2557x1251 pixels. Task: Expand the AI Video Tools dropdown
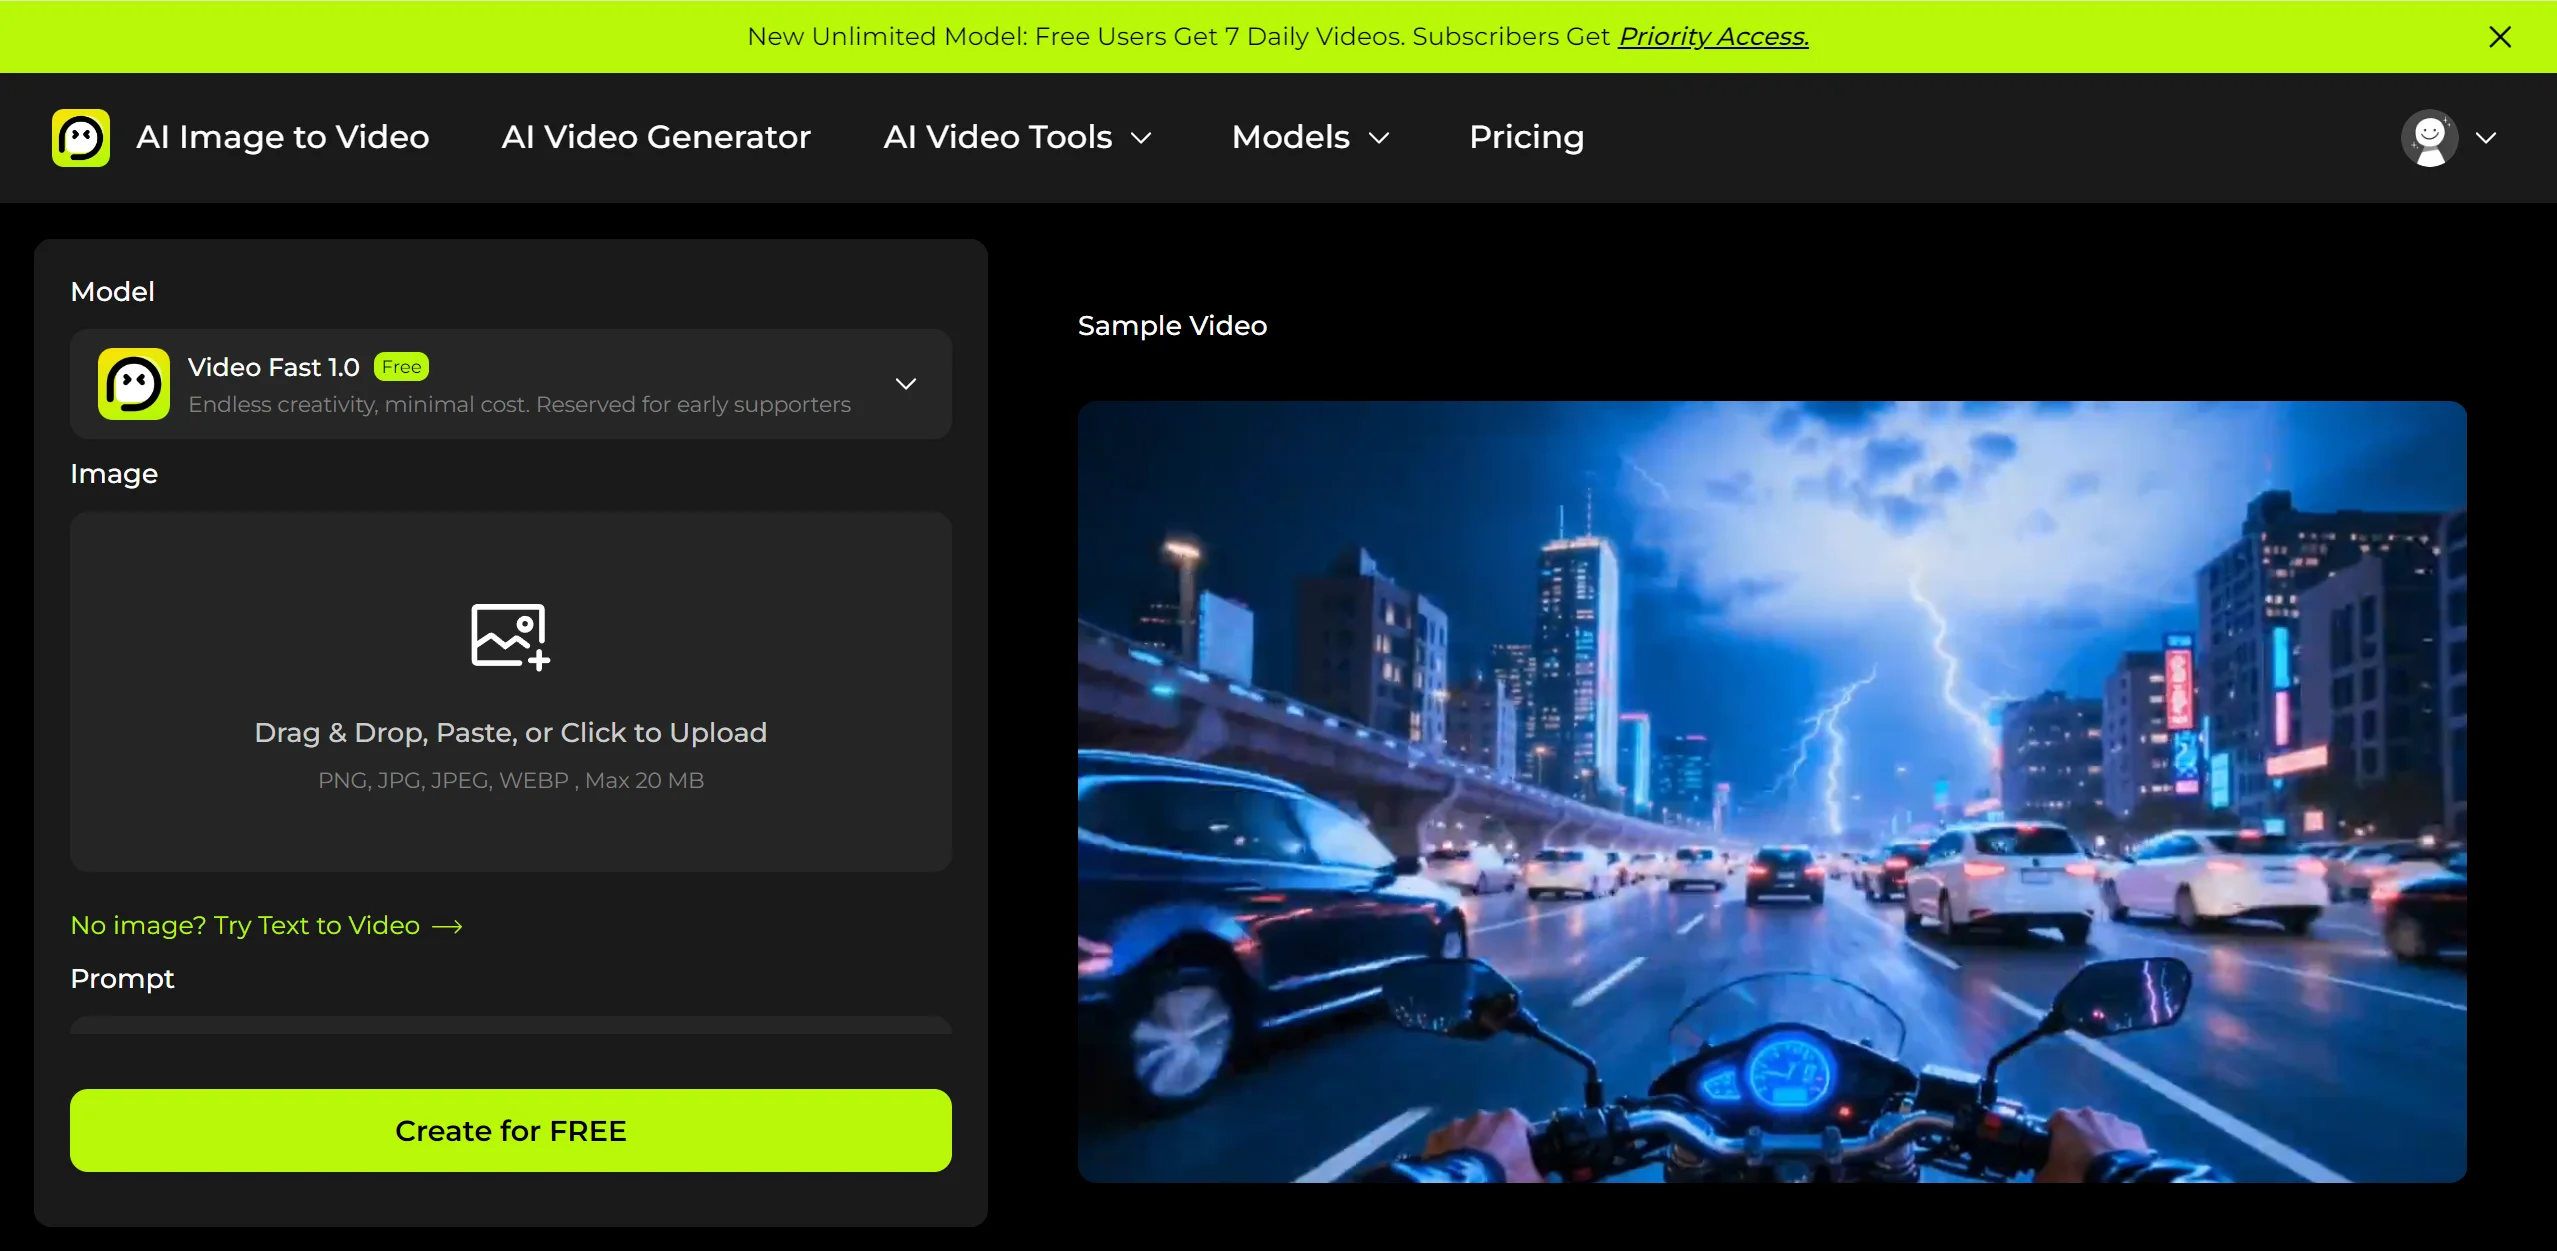[x=1018, y=137]
